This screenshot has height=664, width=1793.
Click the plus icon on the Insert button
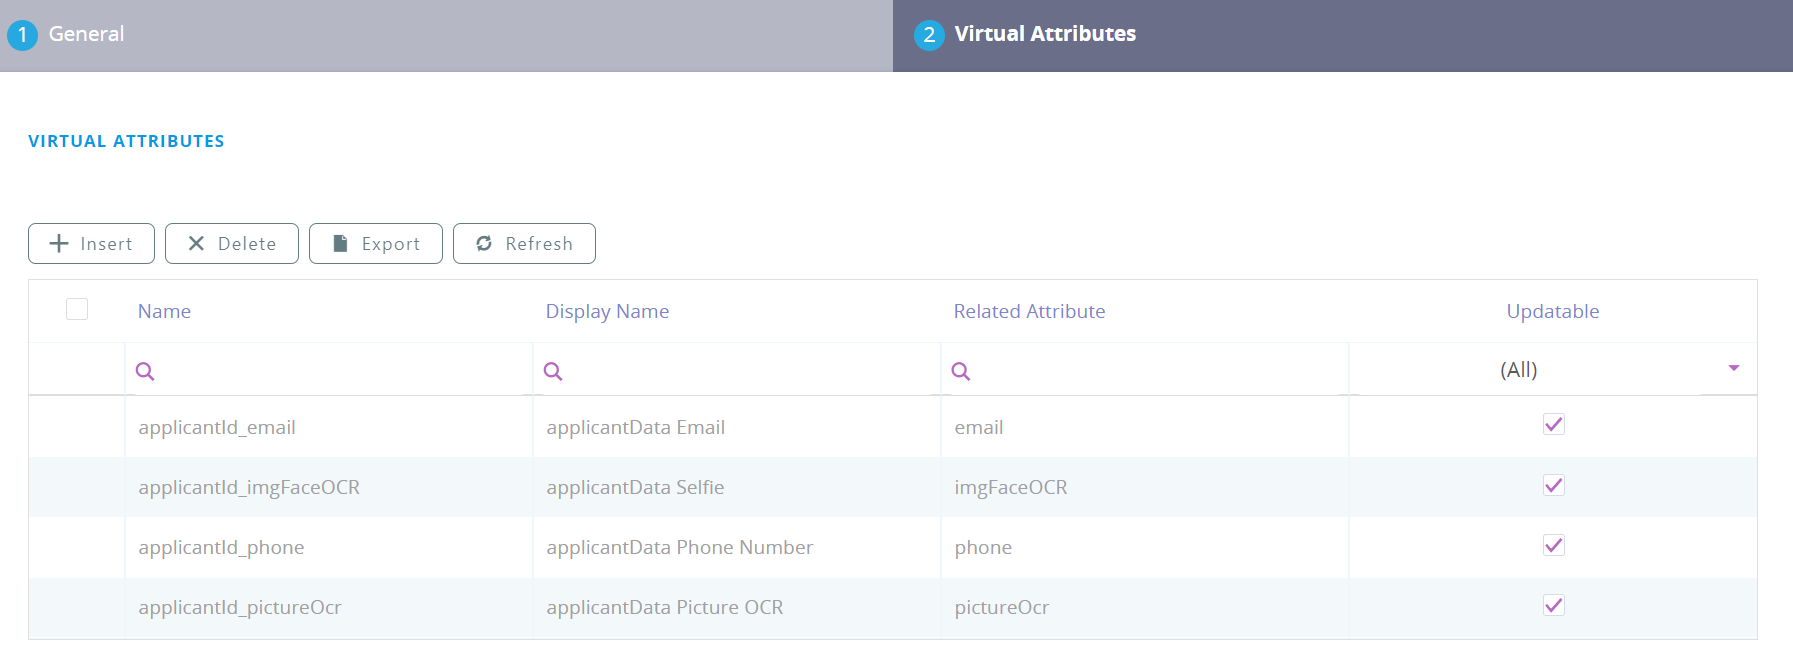59,243
